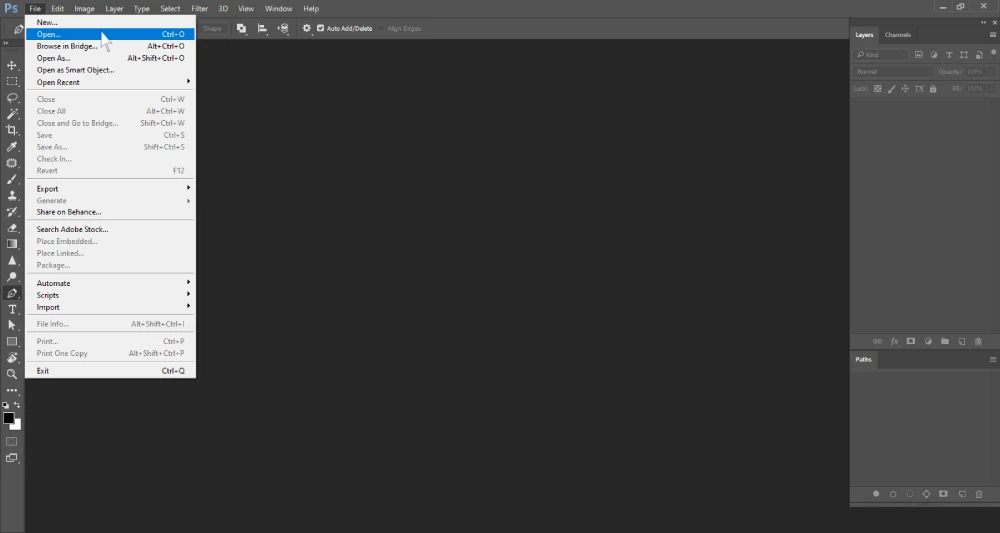The width and height of the screenshot is (1000, 533).
Task: Open the Layers panel hamburger menu
Action: (993, 35)
